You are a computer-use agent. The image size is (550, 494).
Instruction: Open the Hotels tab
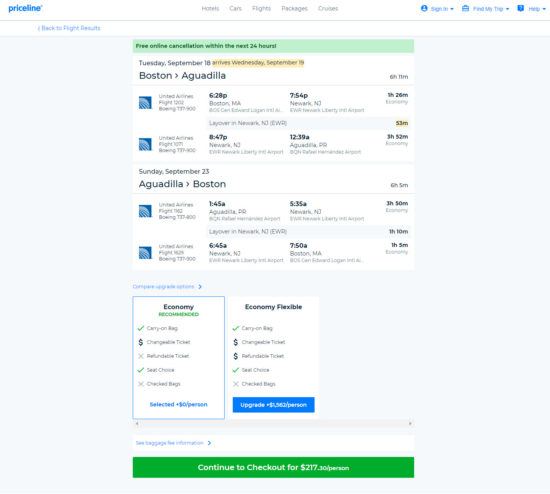(x=210, y=8)
